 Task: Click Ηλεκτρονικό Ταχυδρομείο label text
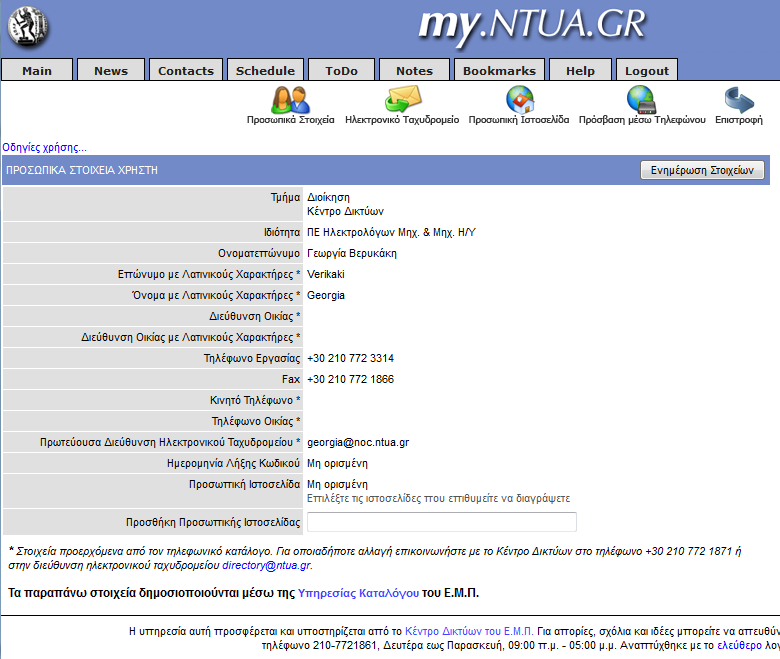coord(402,120)
